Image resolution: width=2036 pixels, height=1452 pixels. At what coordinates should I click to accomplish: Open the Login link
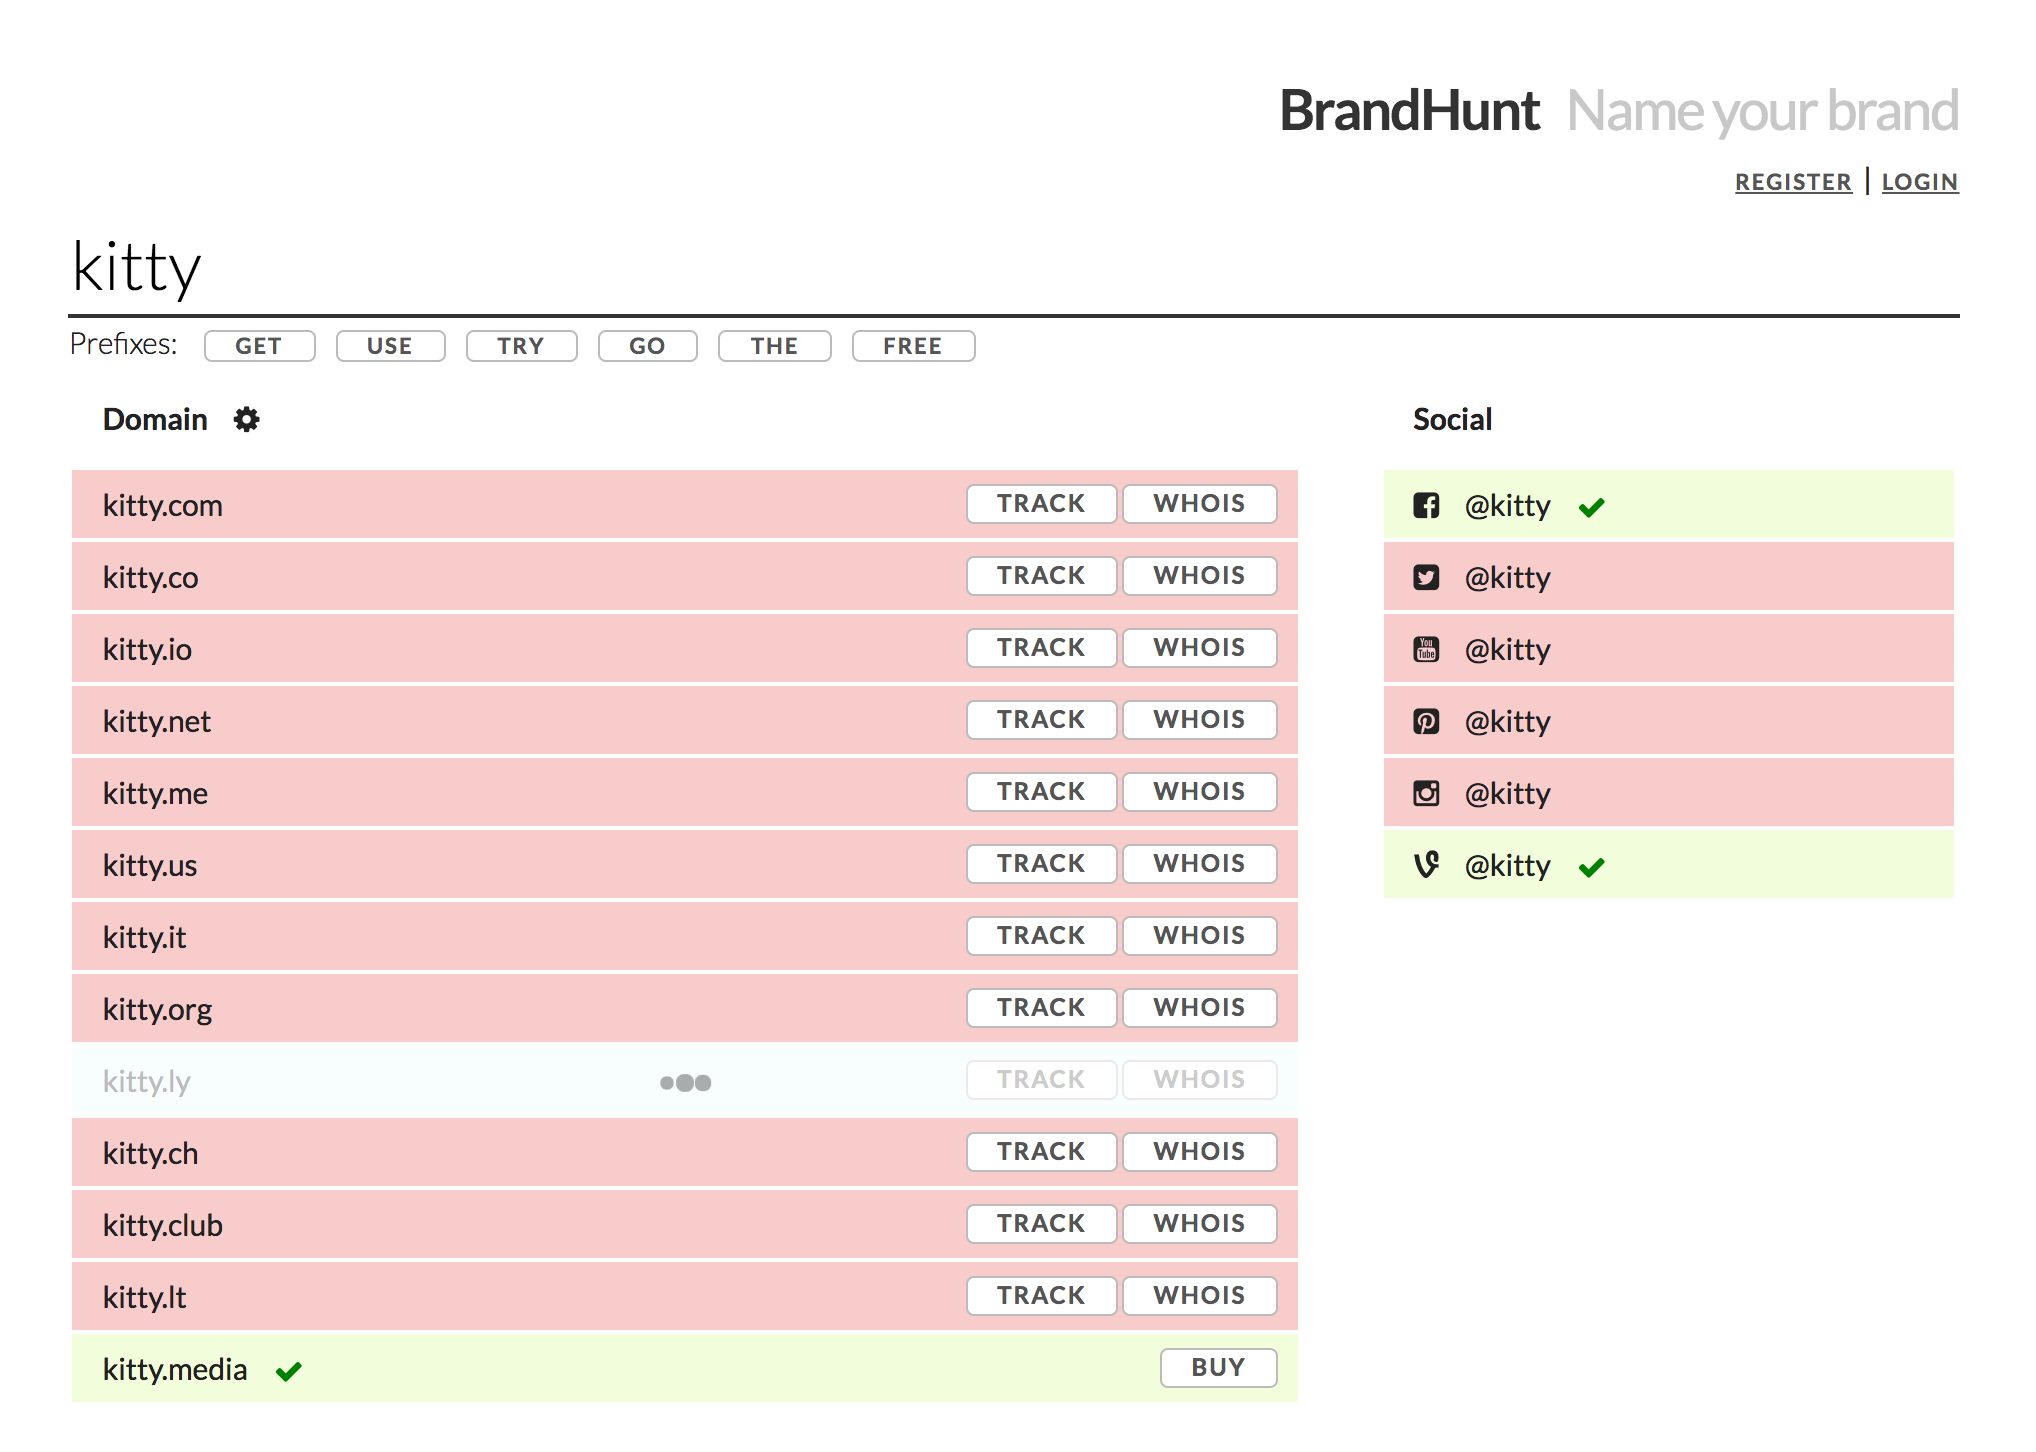tap(1919, 182)
